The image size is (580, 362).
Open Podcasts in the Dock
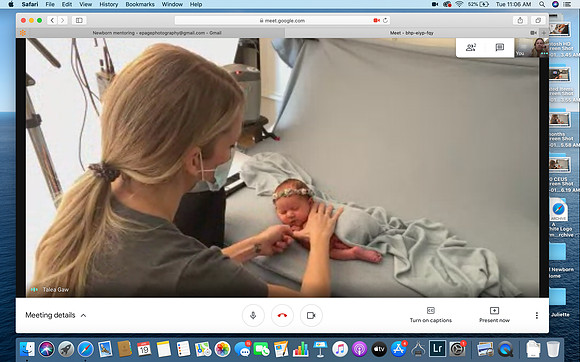[x=359, y=349]
